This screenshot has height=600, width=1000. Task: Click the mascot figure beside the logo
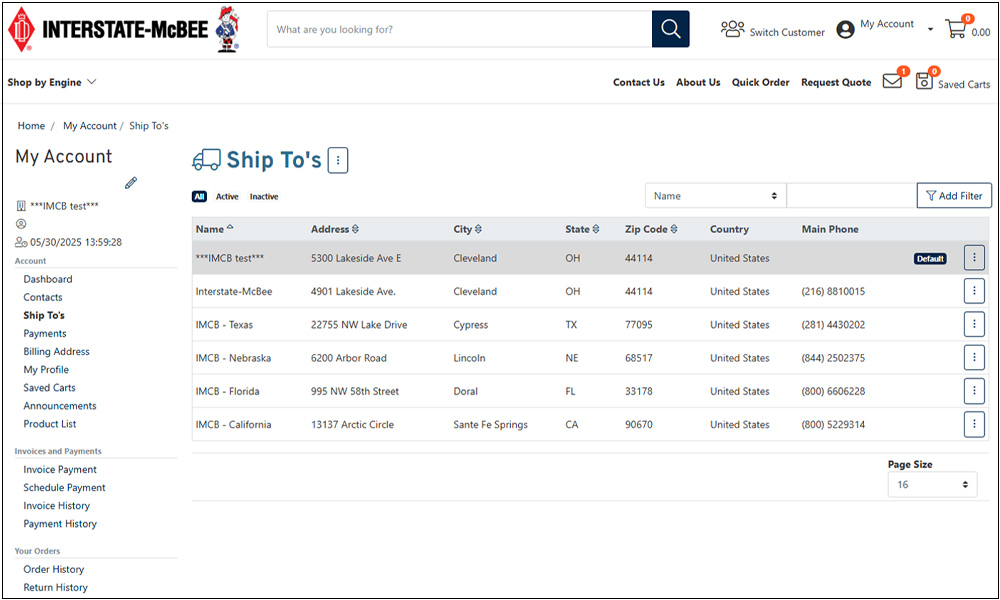click(227, 29)
